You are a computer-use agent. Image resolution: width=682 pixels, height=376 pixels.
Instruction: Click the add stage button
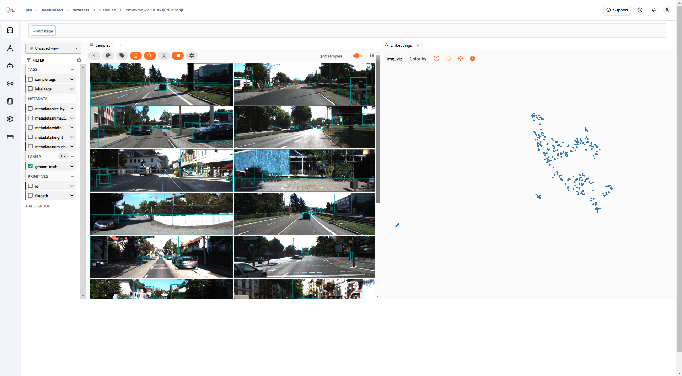pyautogui.click(x=43, y=31)
